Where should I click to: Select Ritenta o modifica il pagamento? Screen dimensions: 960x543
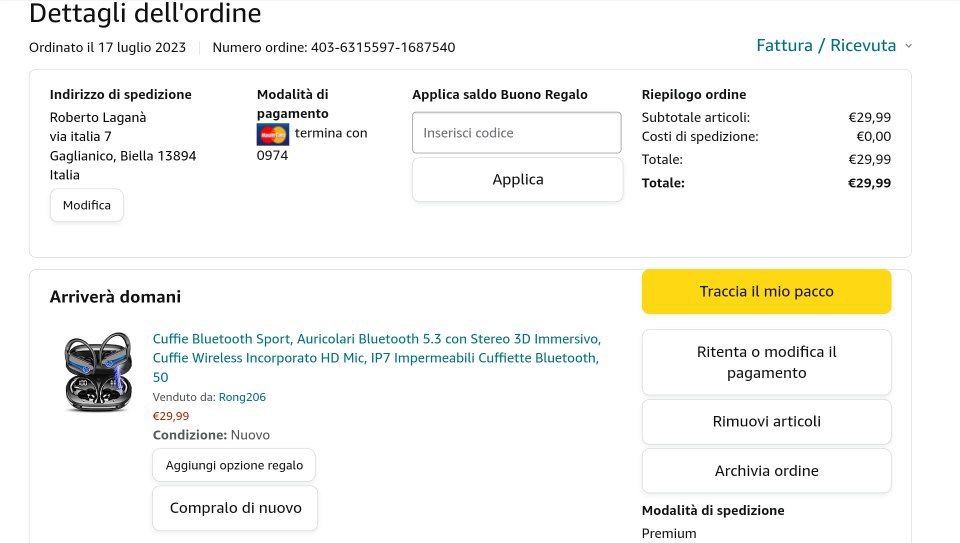(x=766, y=362)
